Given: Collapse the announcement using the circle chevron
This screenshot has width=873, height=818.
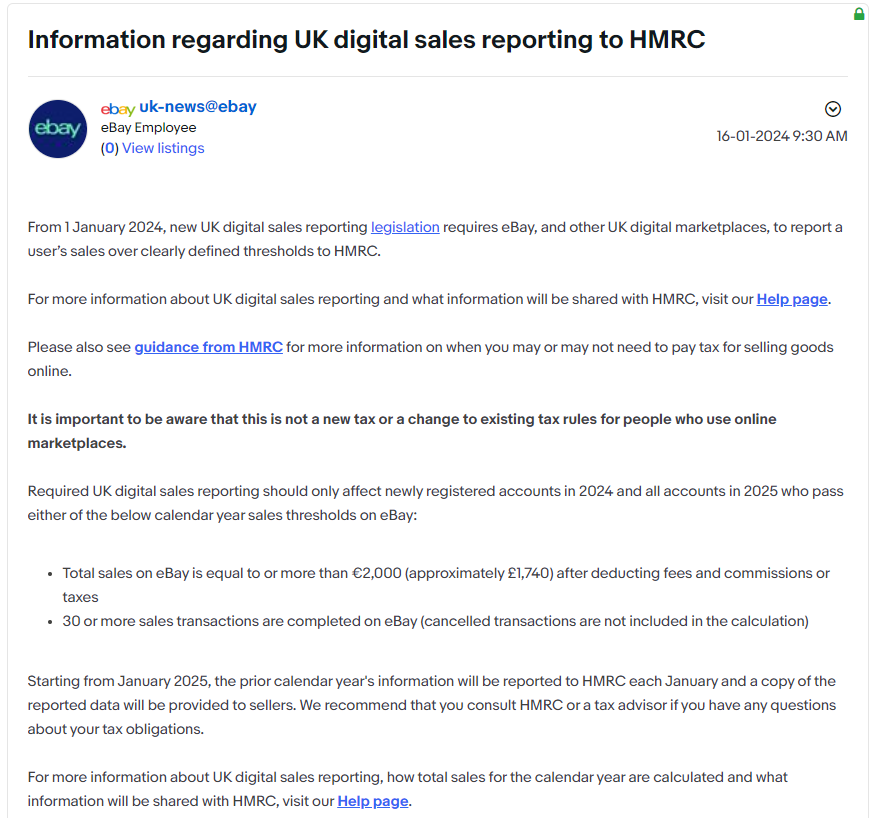Looking at the screenshot, I should tap(831, 109).
